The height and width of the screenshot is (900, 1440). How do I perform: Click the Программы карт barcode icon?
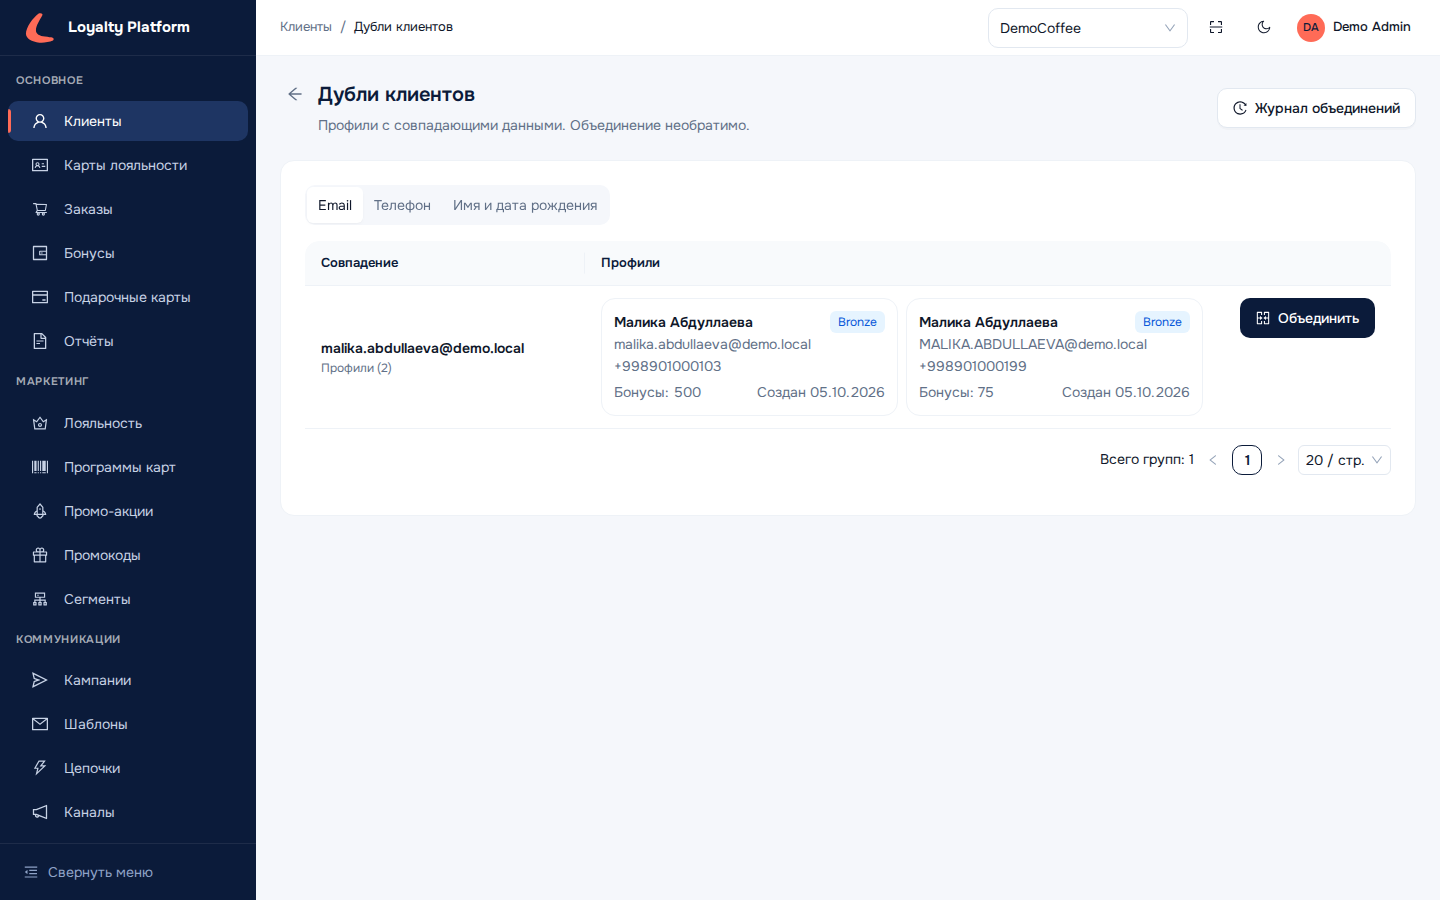(40, 467)
